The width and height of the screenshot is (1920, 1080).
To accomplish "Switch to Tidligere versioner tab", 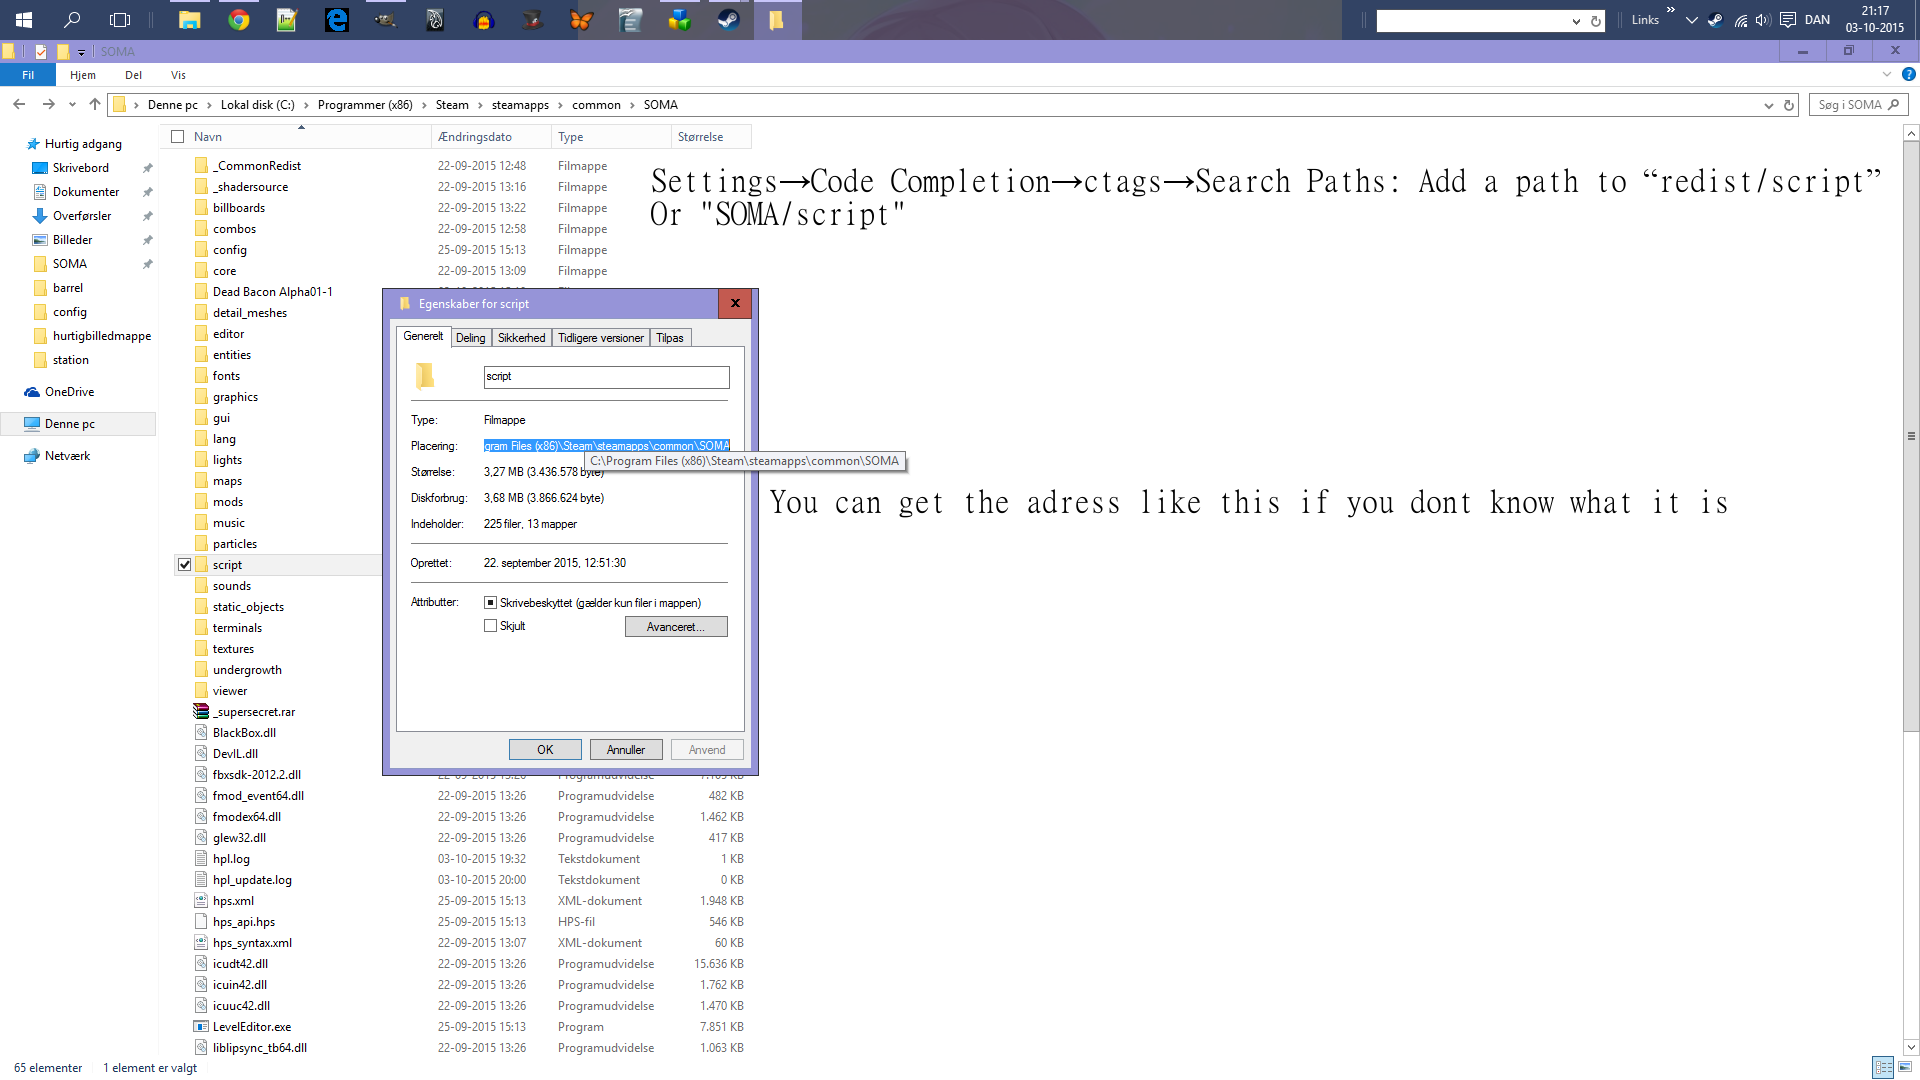I will point(601,338).
